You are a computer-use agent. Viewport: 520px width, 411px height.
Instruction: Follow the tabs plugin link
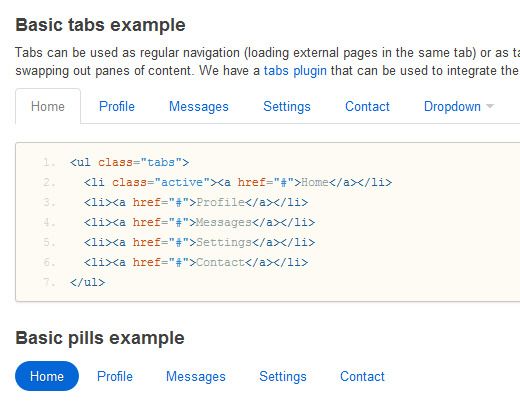(x=295, y=71)
